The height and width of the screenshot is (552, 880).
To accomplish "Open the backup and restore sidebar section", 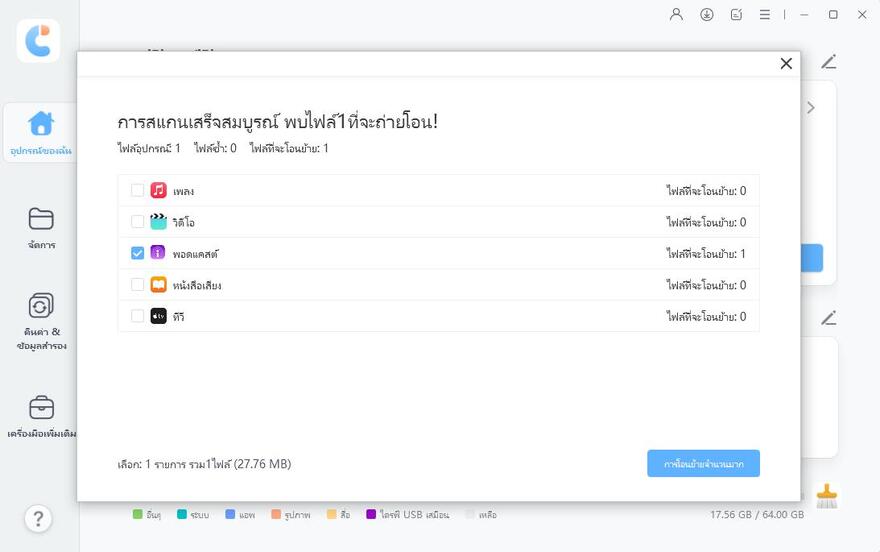I will pyautogui.click(x=42, y=321).
